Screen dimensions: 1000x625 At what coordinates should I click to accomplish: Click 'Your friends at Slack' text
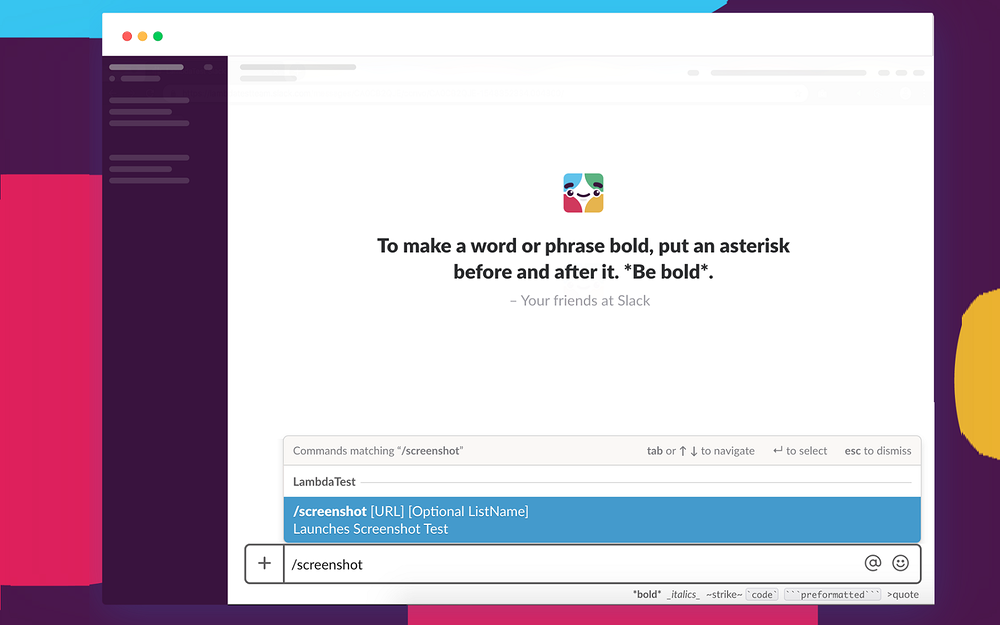pyautogui.click(x=580, y=301)
